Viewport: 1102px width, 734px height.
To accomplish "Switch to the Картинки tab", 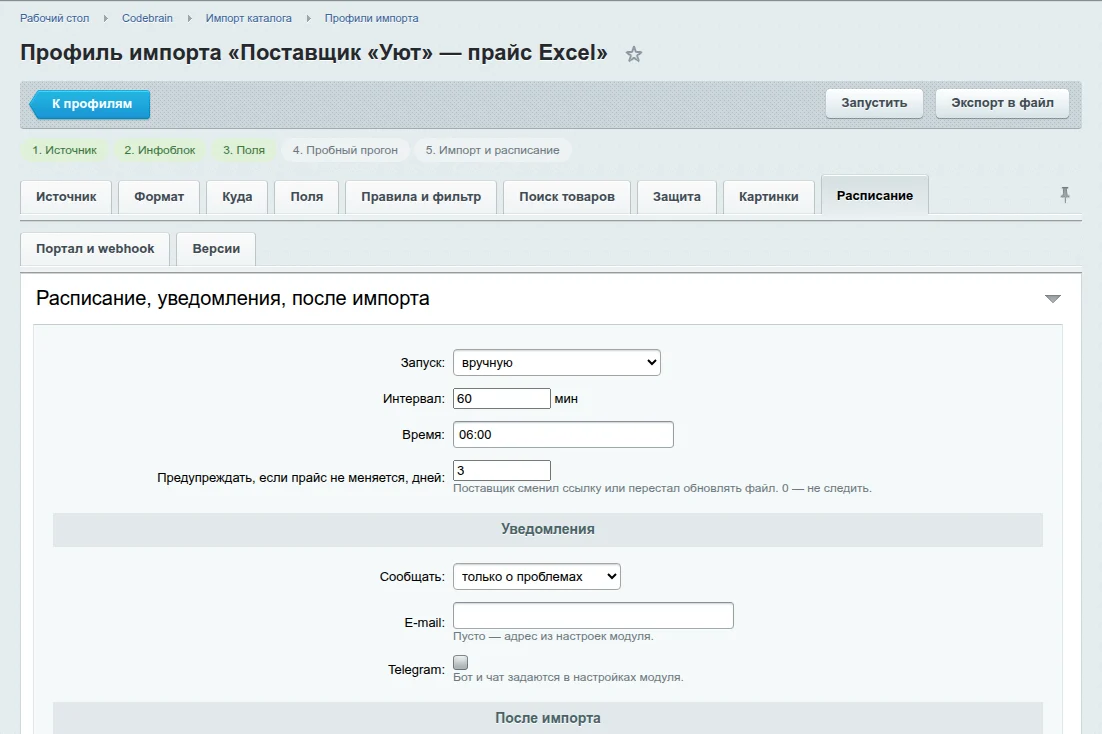I will point(768,197).
